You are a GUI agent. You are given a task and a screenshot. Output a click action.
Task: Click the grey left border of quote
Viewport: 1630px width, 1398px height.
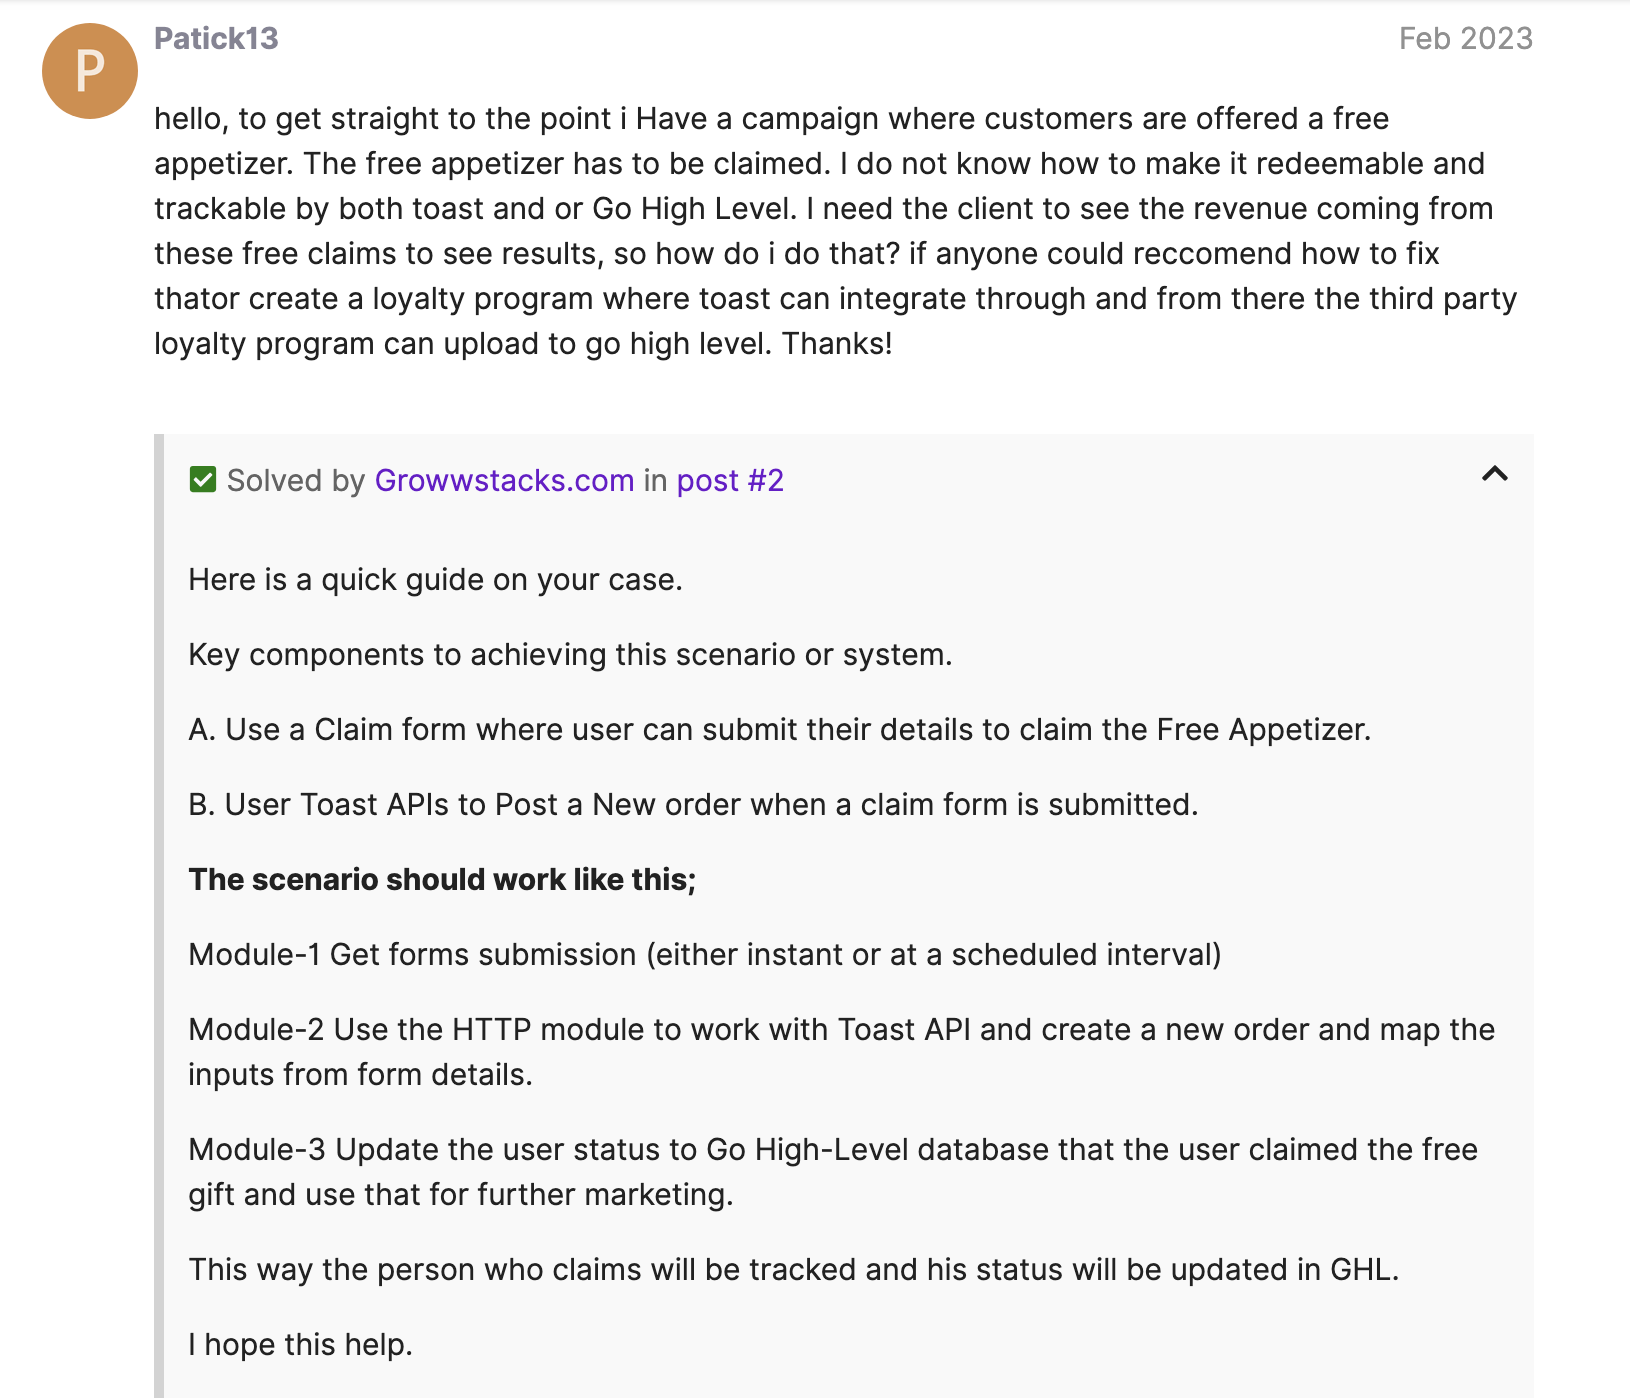(159, 915)
